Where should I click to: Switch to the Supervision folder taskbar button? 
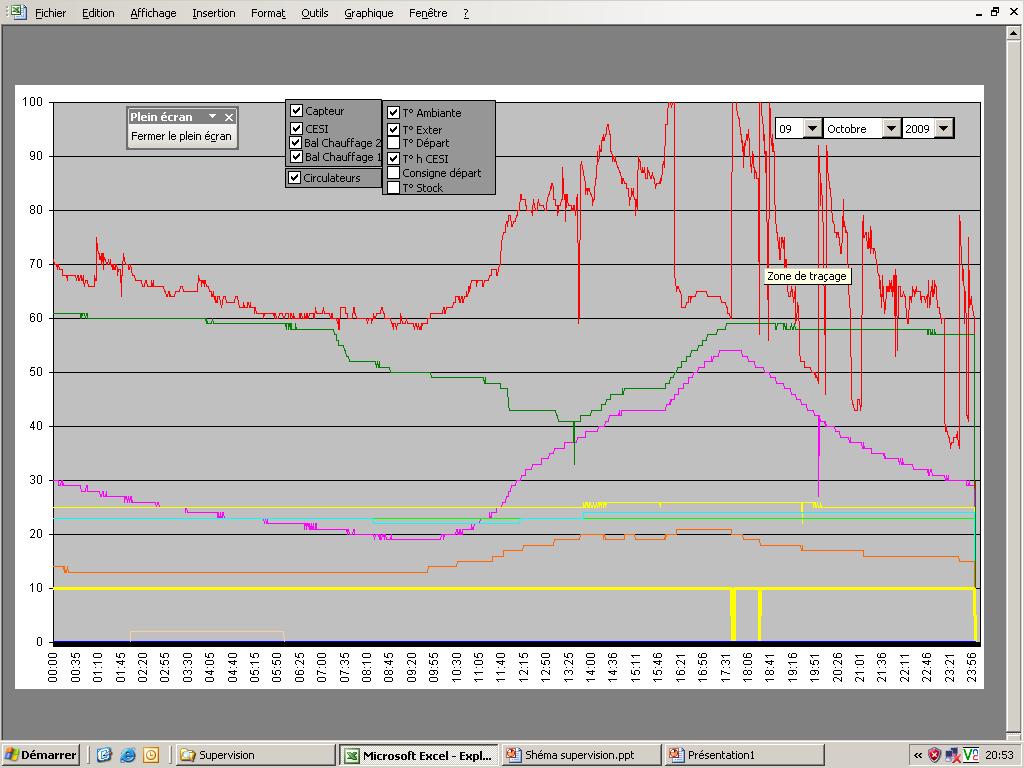coord(255,755)
